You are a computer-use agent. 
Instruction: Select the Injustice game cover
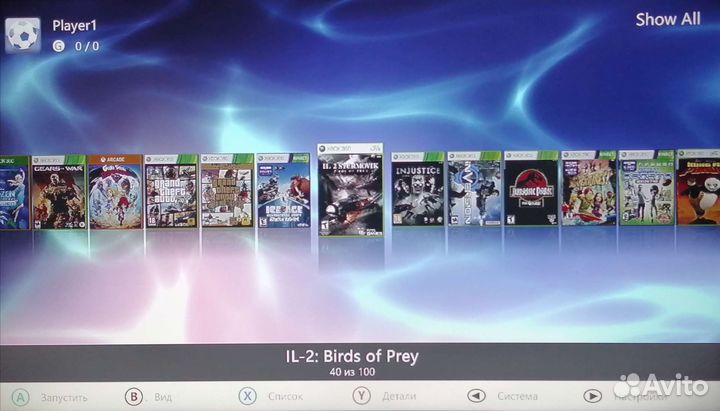pos(418,189)
